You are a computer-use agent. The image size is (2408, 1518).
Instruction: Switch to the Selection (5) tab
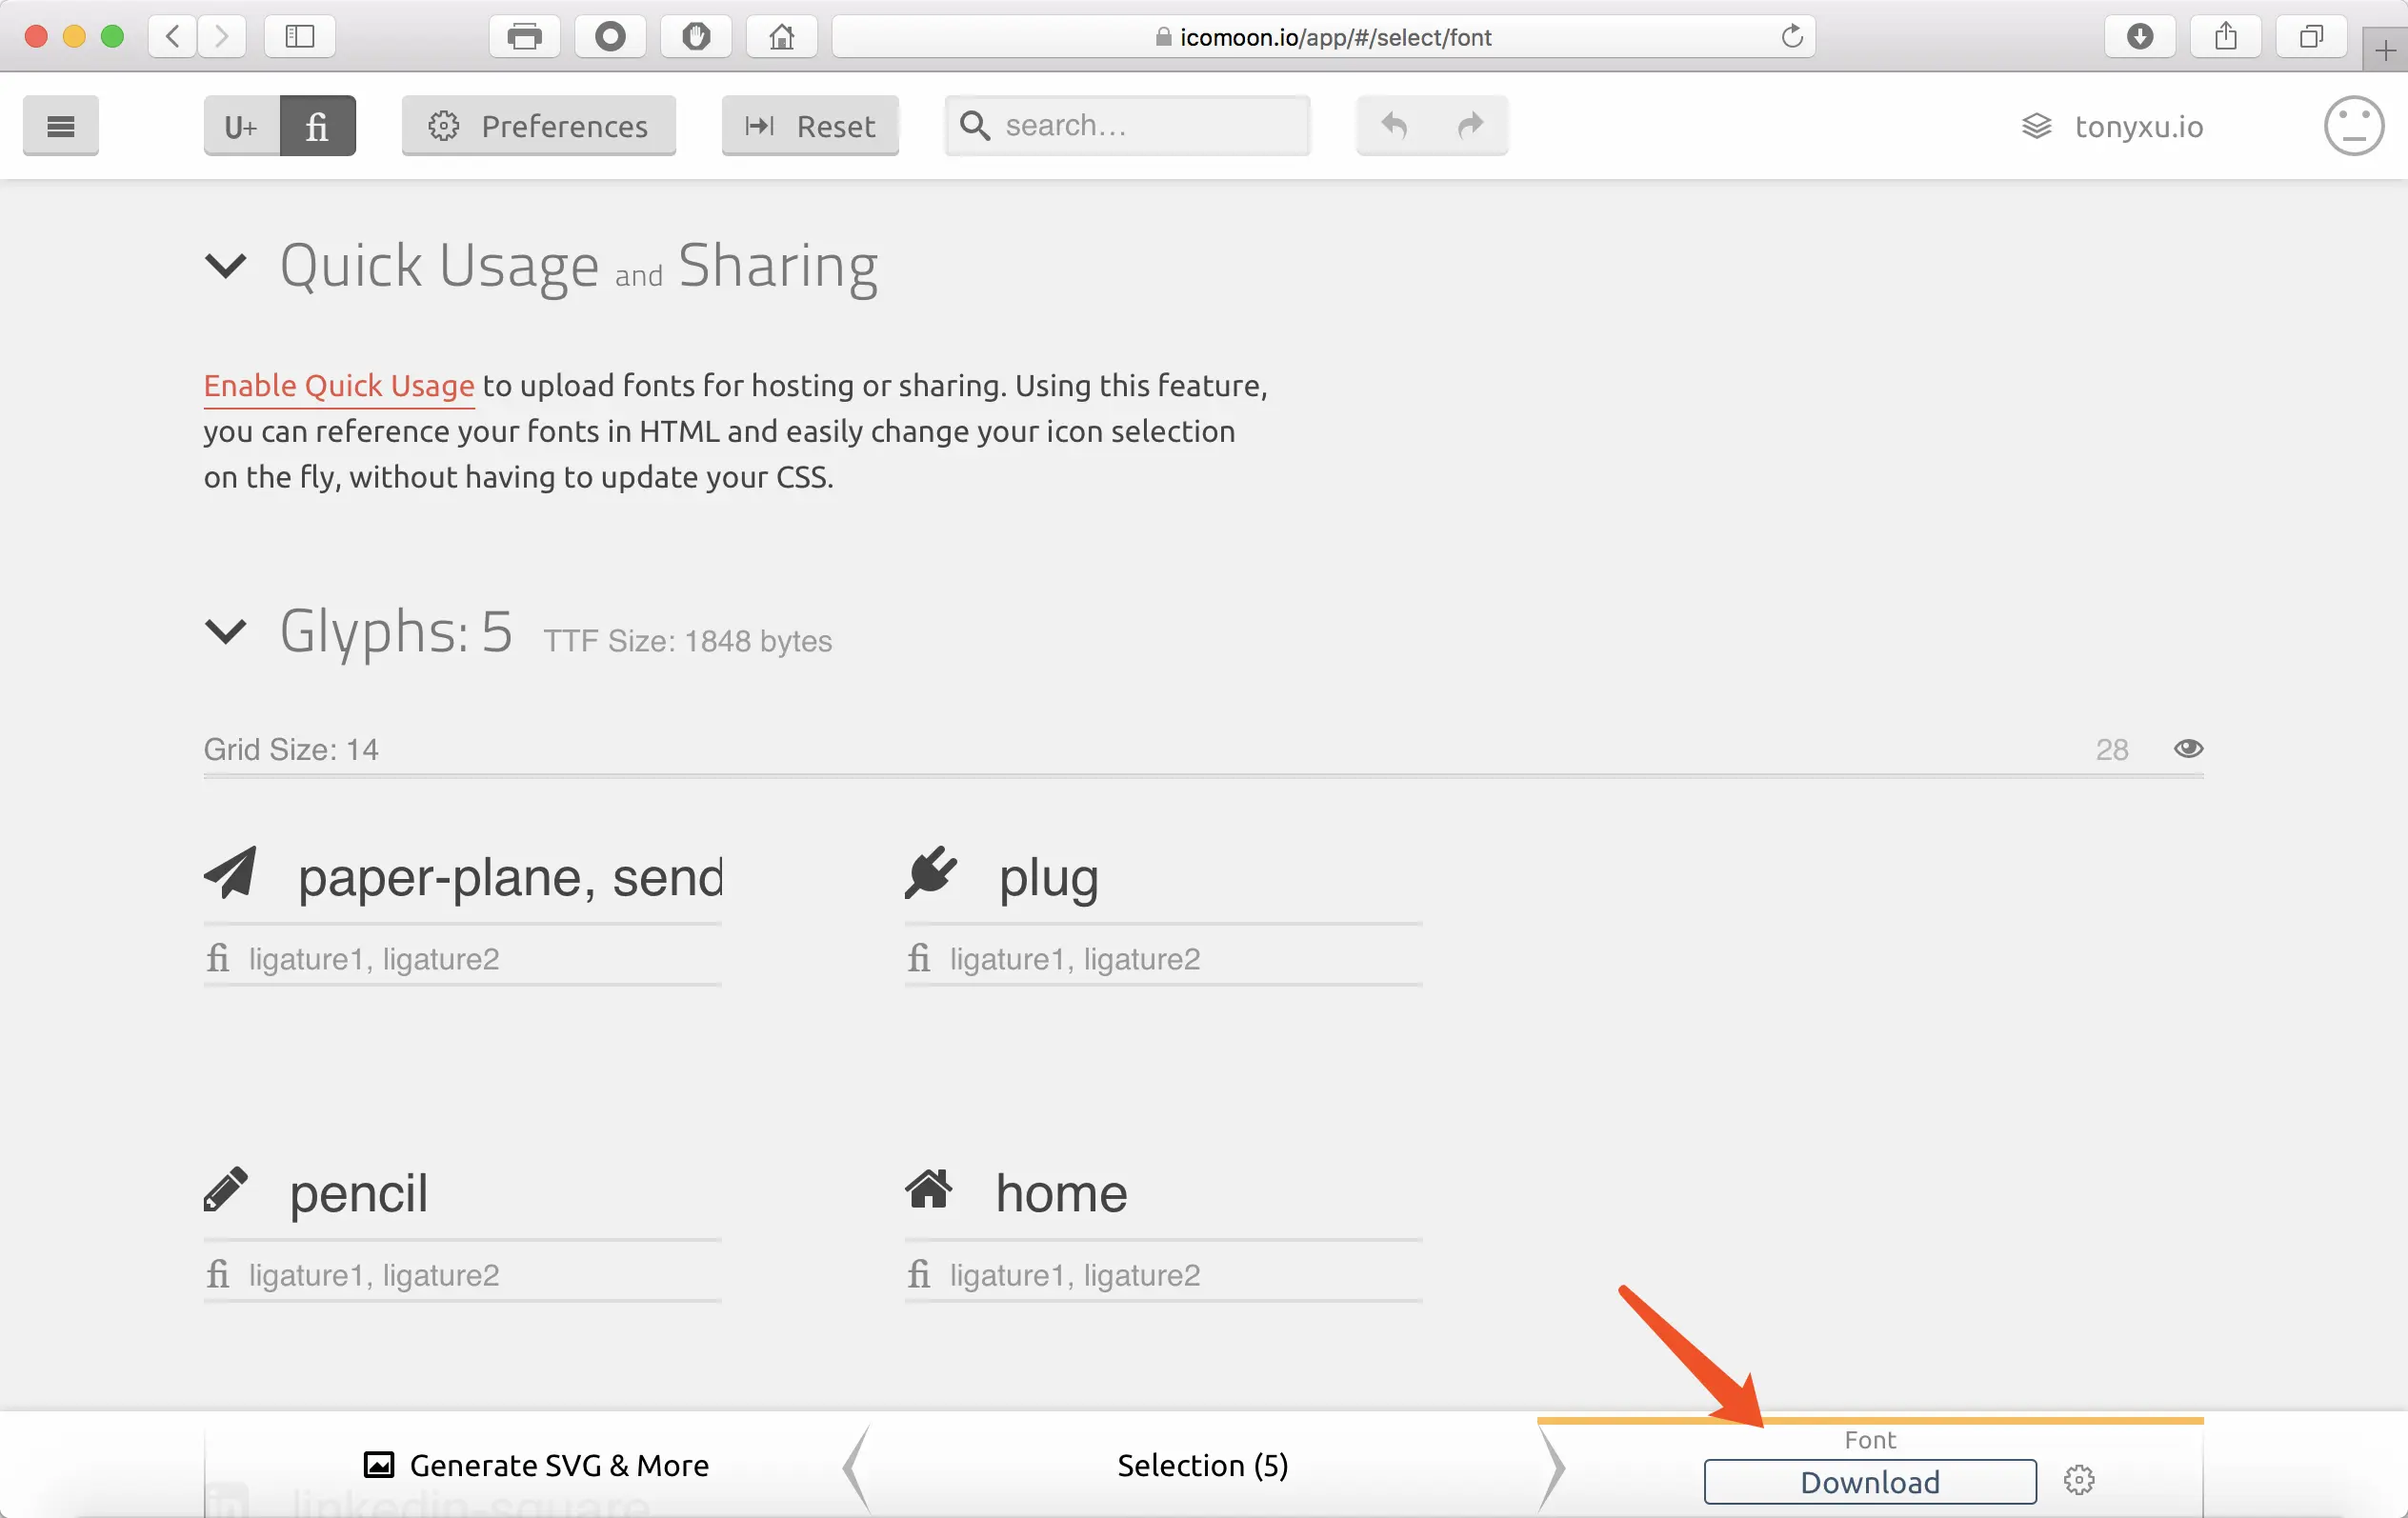pos(1202,1465)
